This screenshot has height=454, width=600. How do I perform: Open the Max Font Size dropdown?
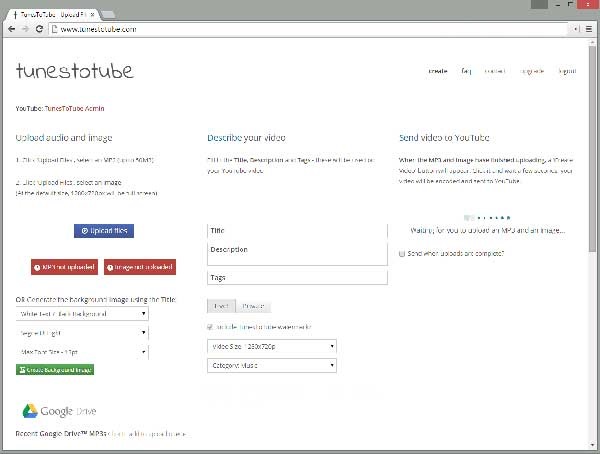coord(82,352)
